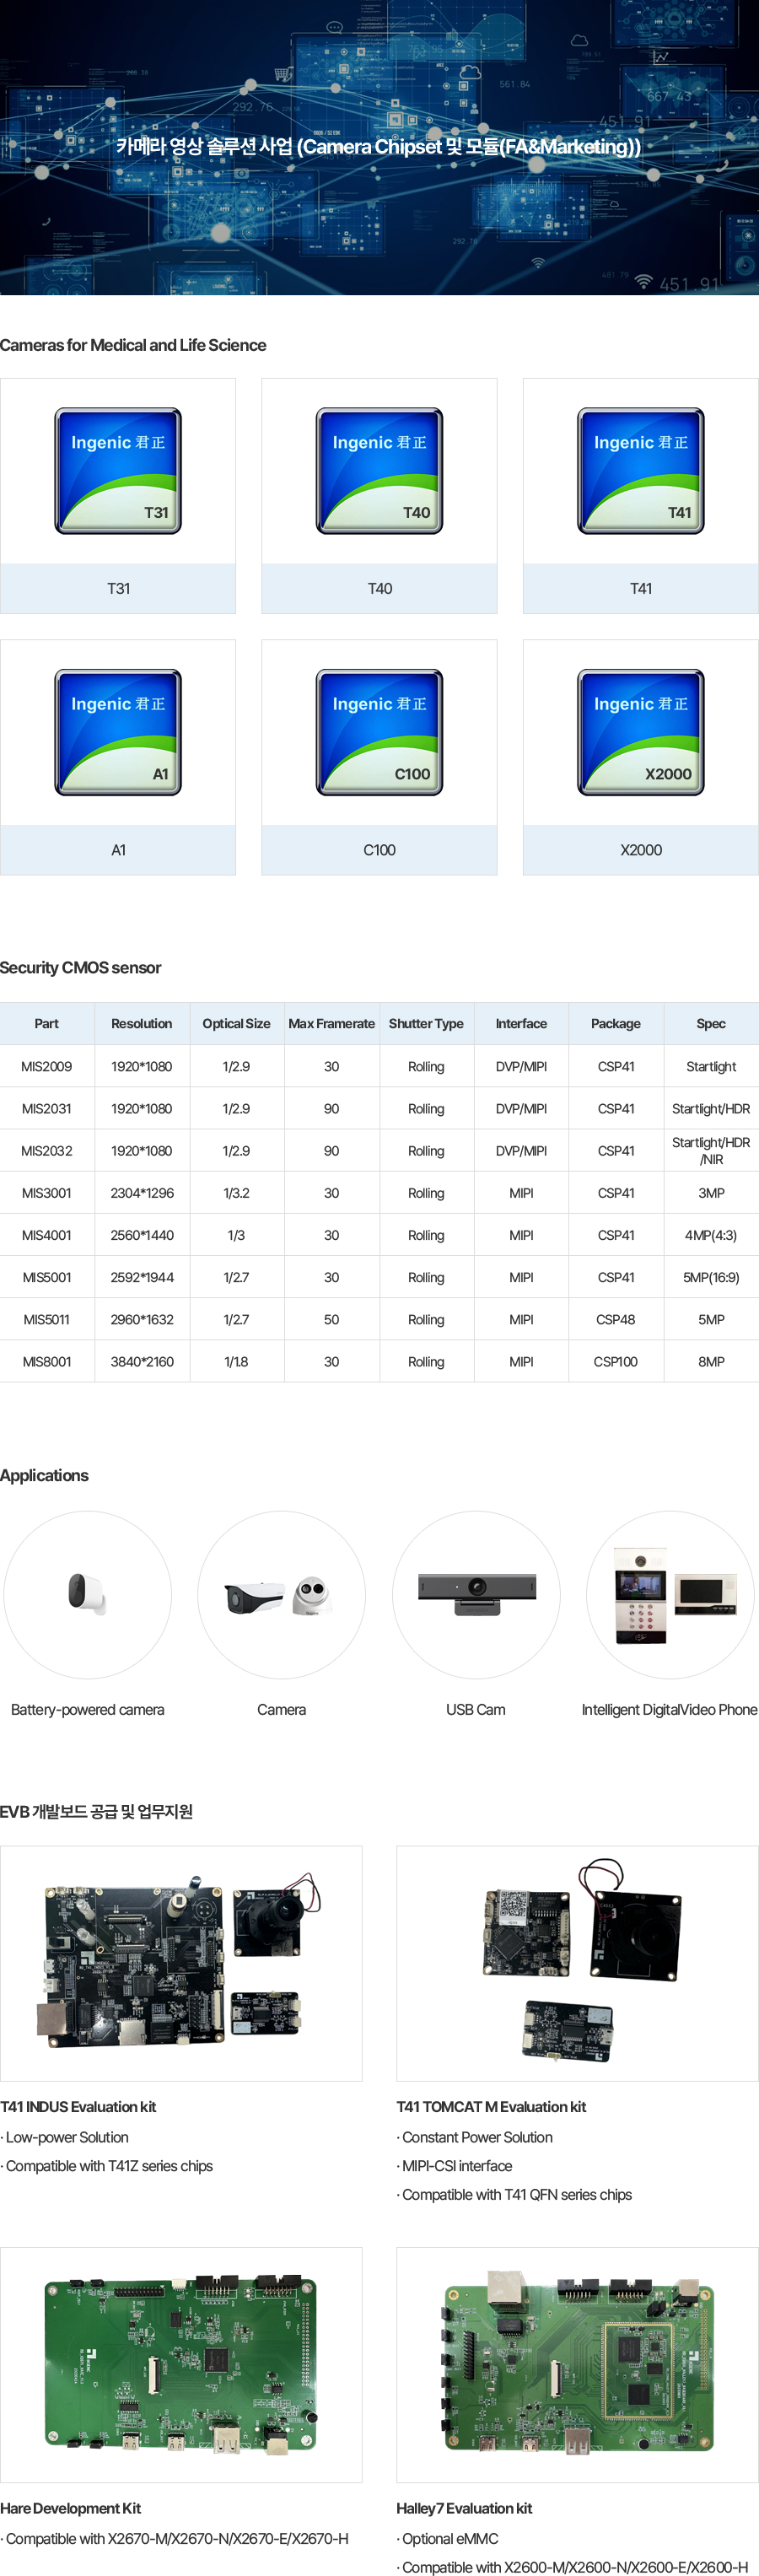
Task: Click the Security CMOS sensor heading
Action: (80, 968)
